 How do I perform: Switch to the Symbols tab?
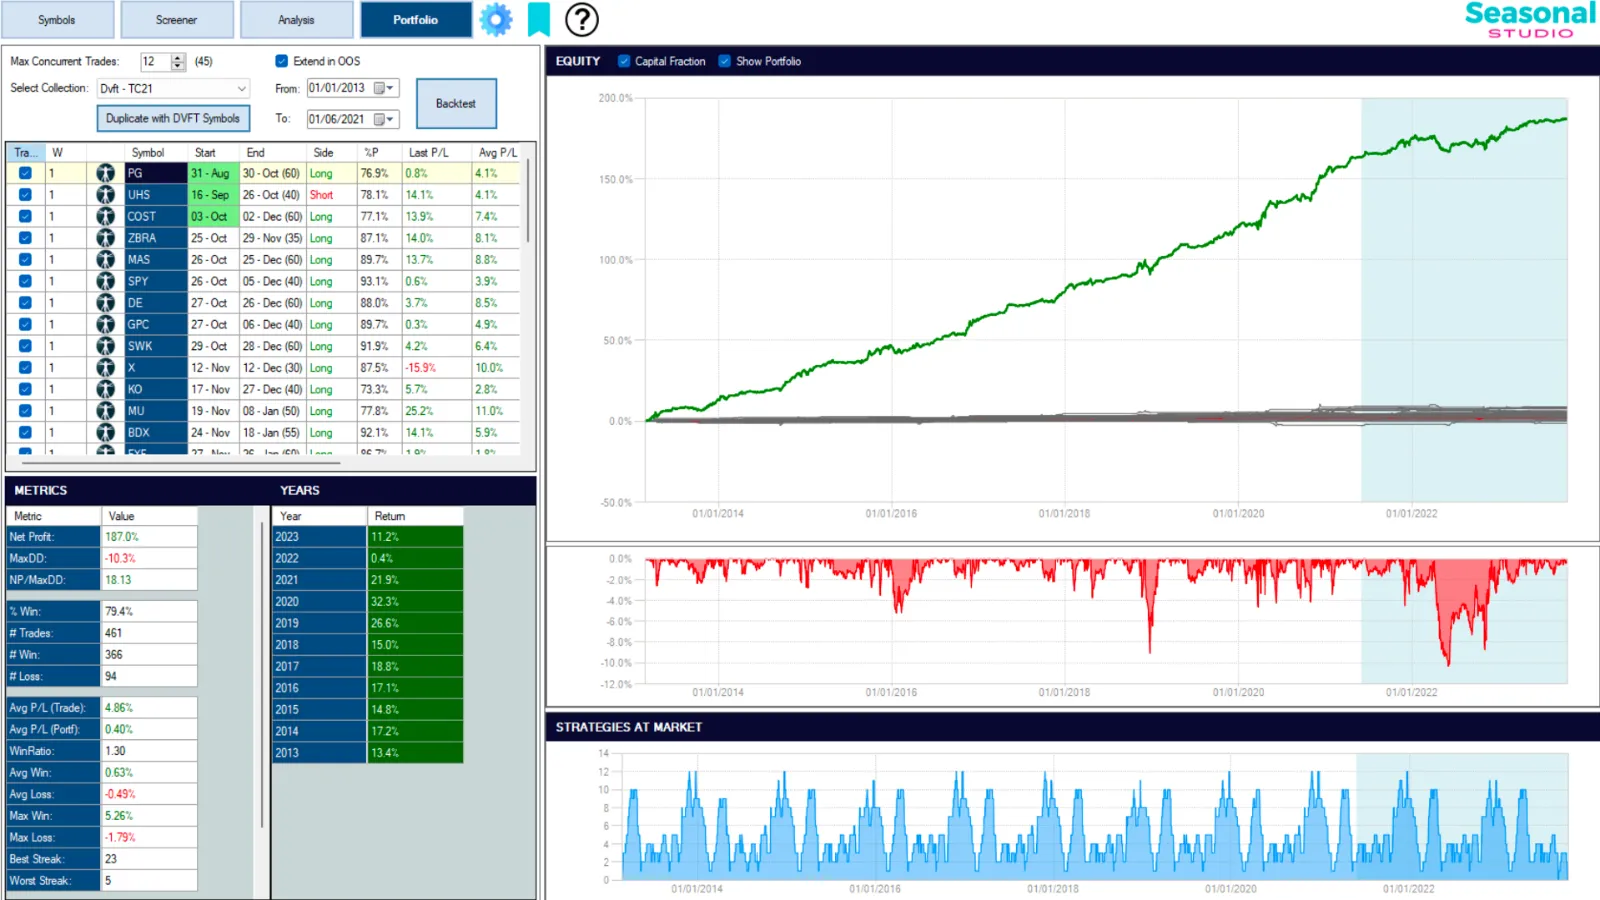click(x=57, y=20)
